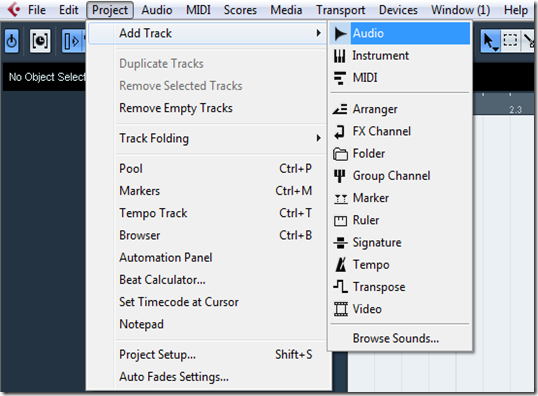Open the Transport menu
538x396 pixels.
[341, 10]
